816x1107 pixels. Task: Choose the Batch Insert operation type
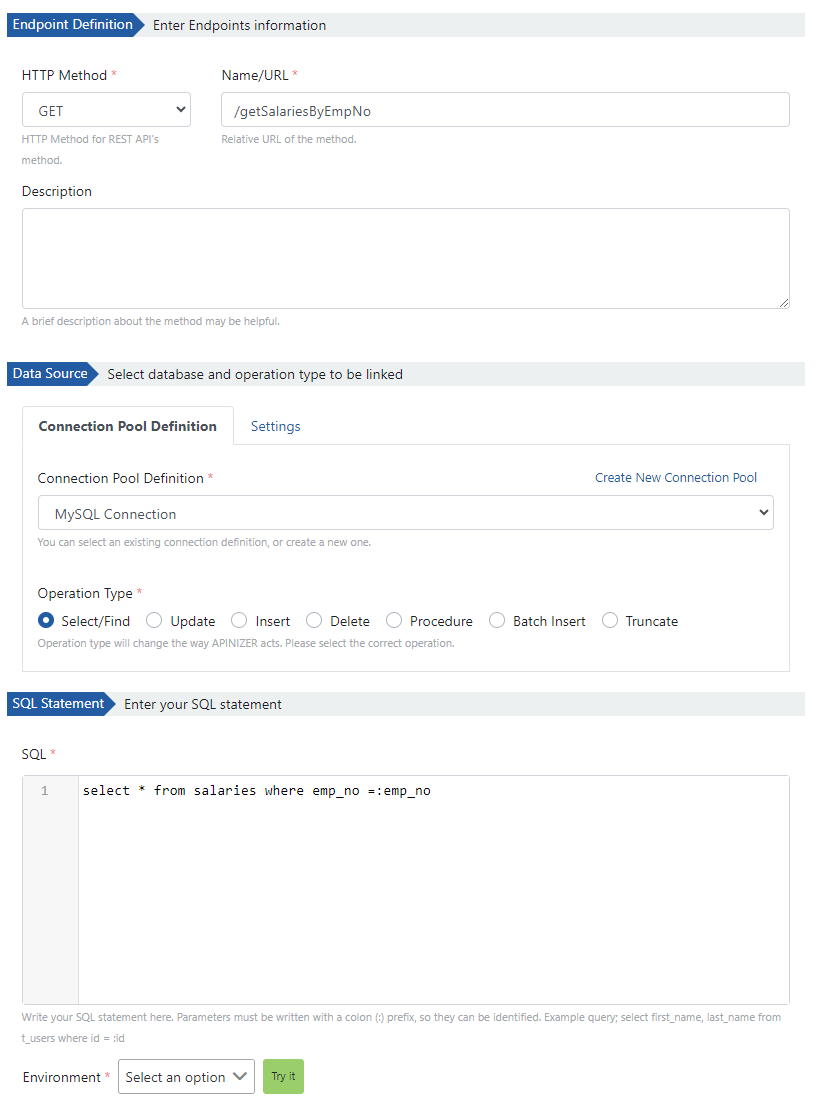point(497,620)
